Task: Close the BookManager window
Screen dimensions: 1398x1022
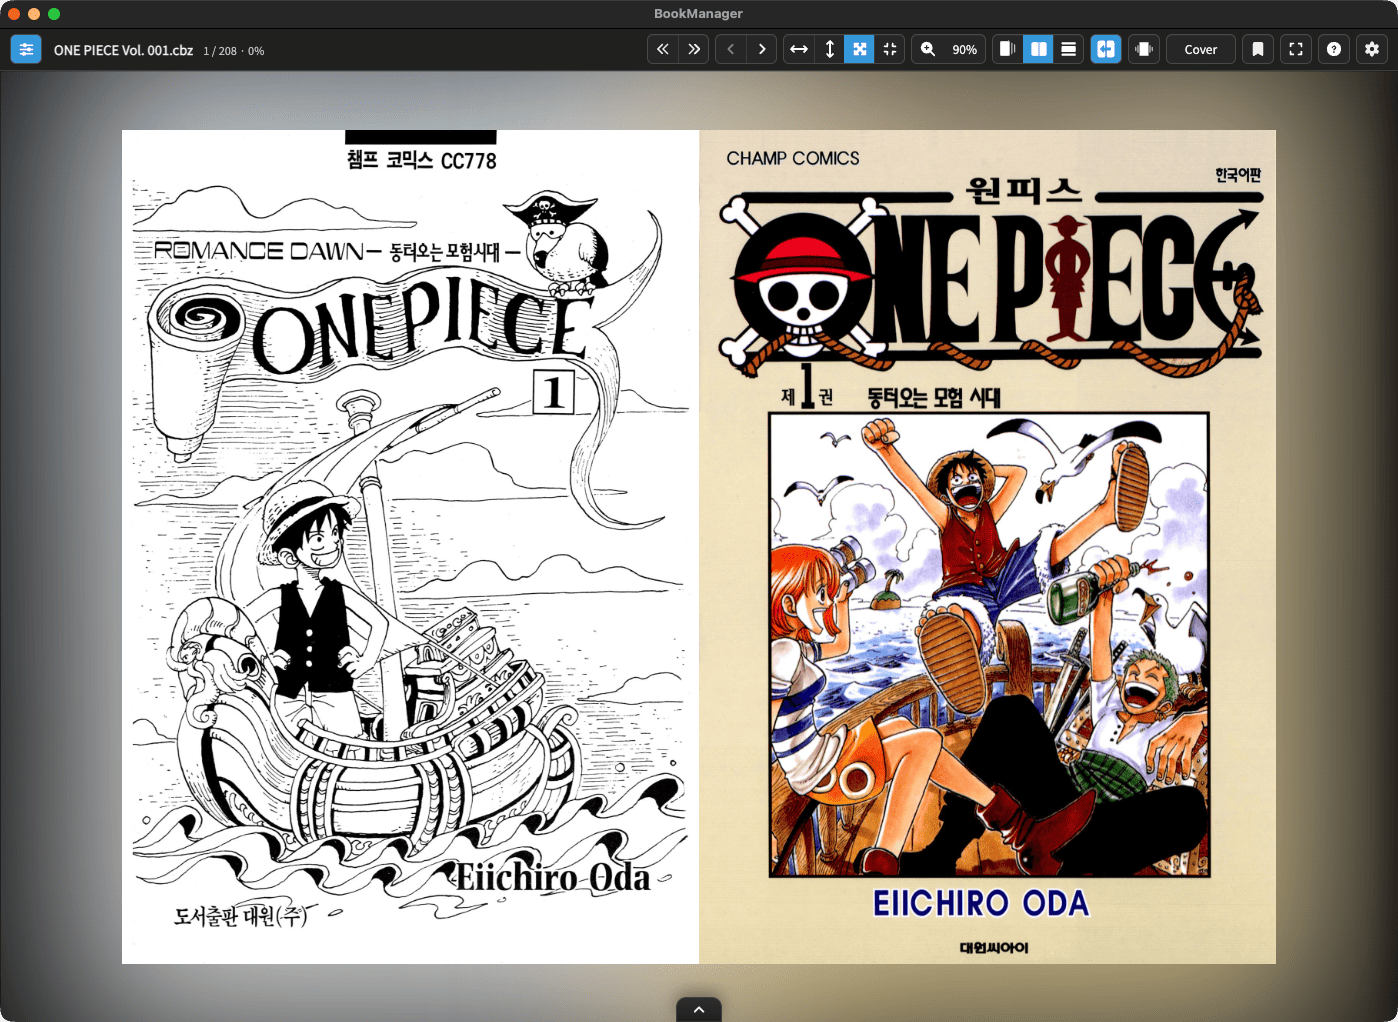Action: pos(14,14)
